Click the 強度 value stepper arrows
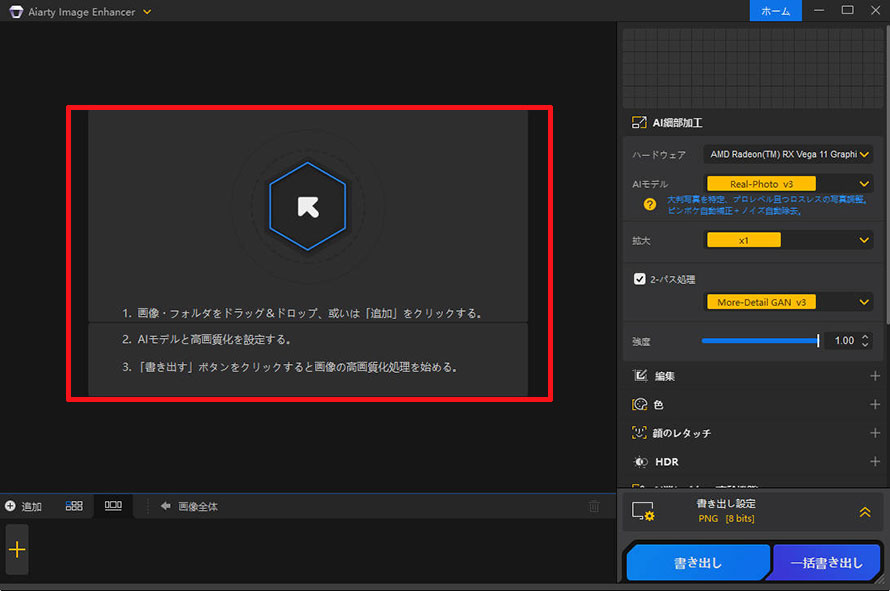This screenshot has height=591, width=890. click(x=865, y=341)
